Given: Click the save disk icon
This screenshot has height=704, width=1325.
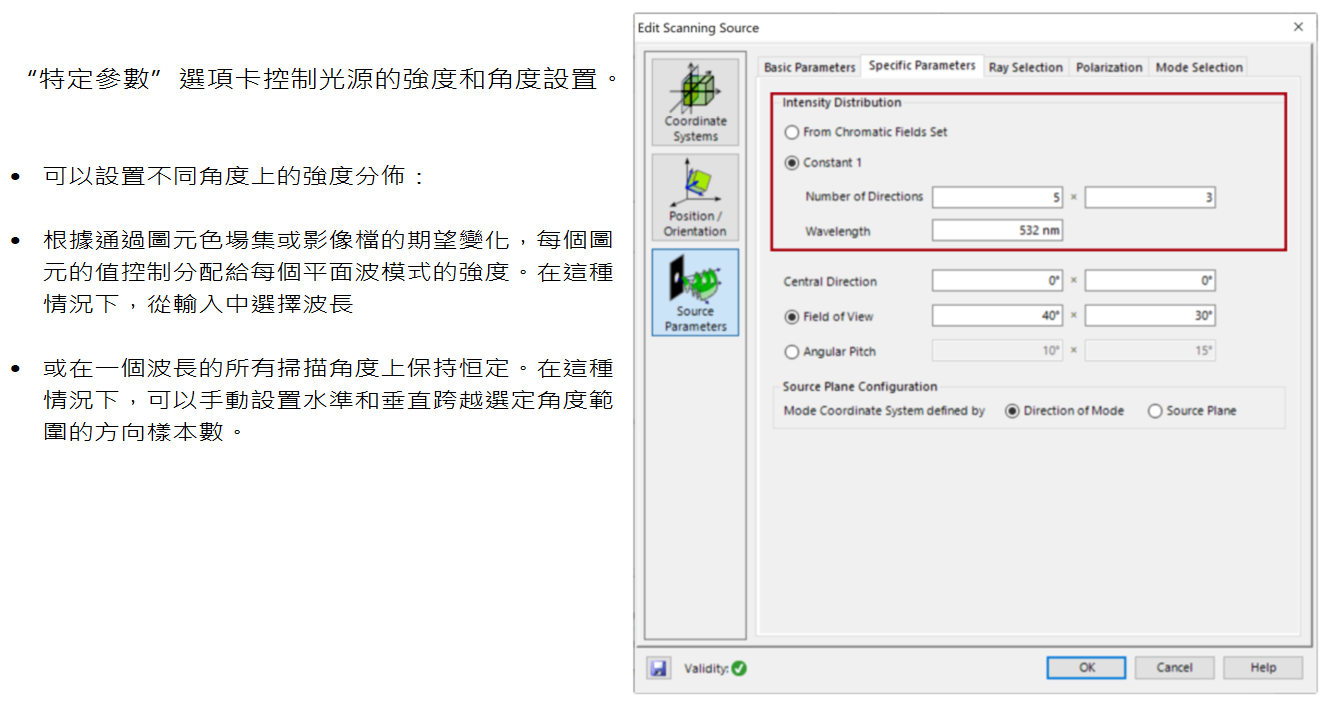Looking at the screenshot, I should [658, 668].
